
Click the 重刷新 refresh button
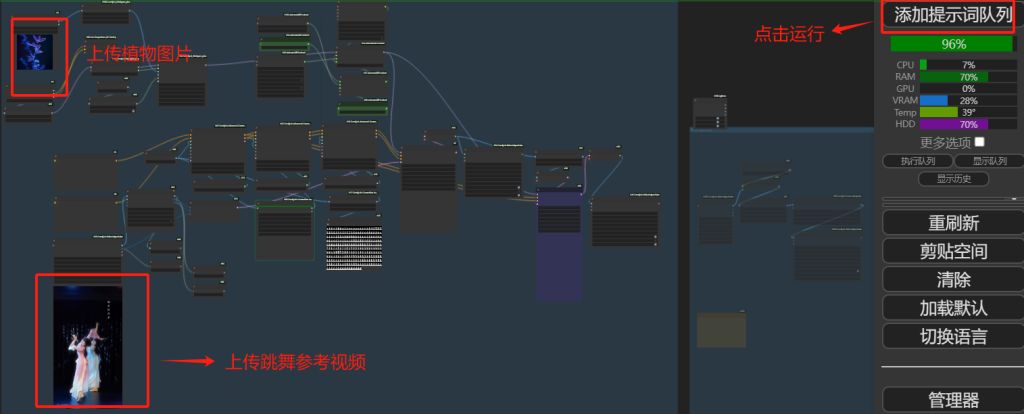(953, 223)
